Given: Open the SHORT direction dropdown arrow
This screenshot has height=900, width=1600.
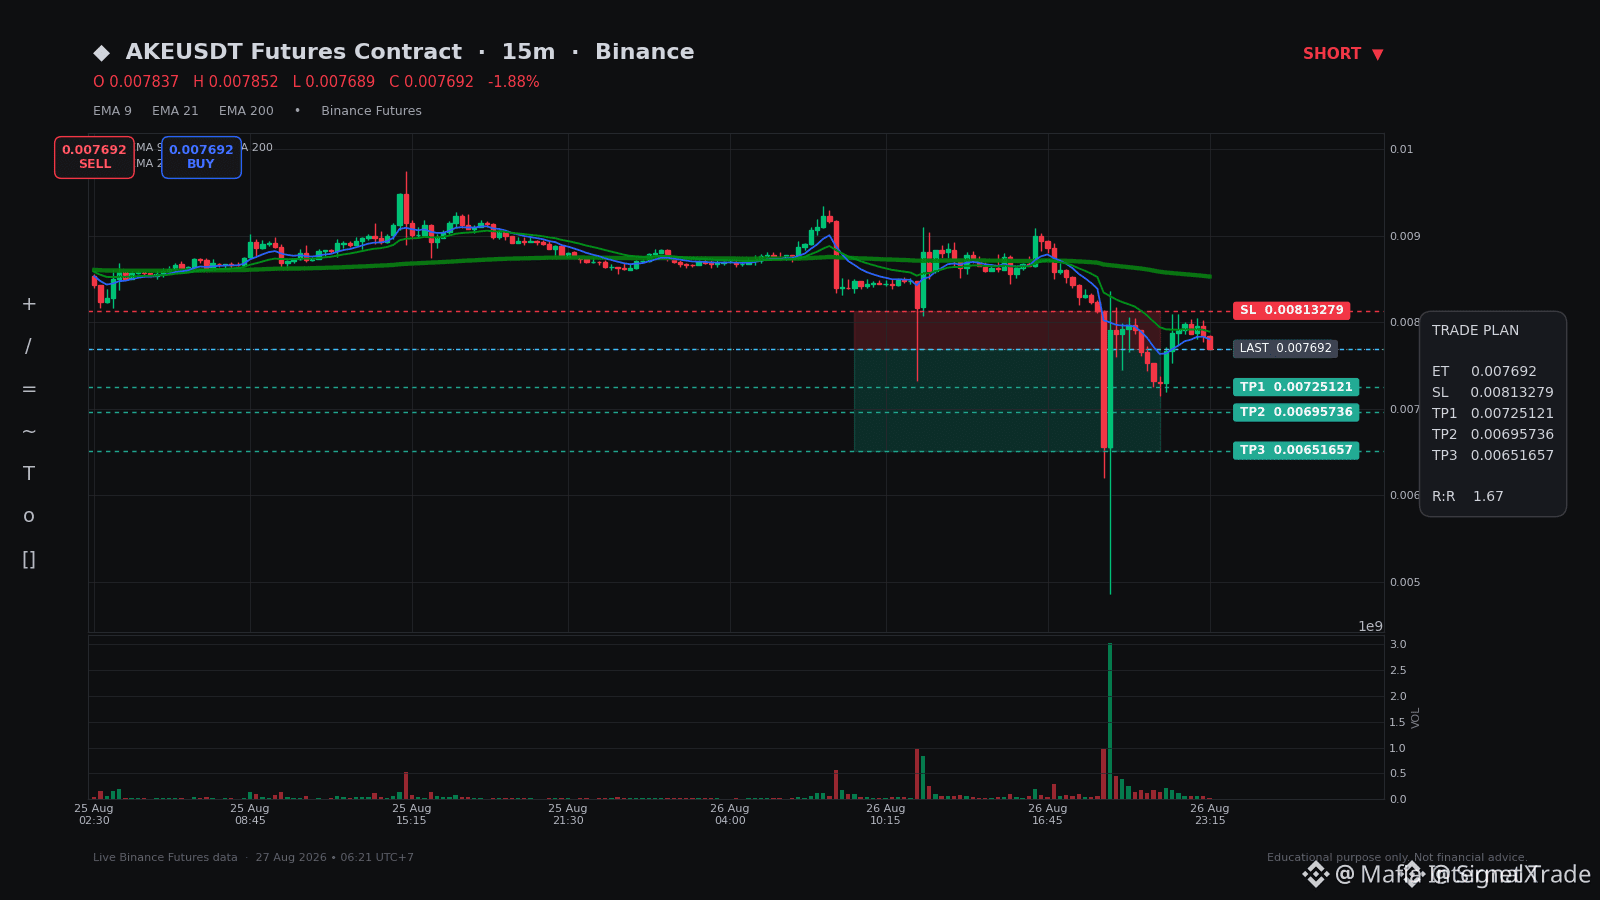Looking at the screenshot, I should (1377, 54).
